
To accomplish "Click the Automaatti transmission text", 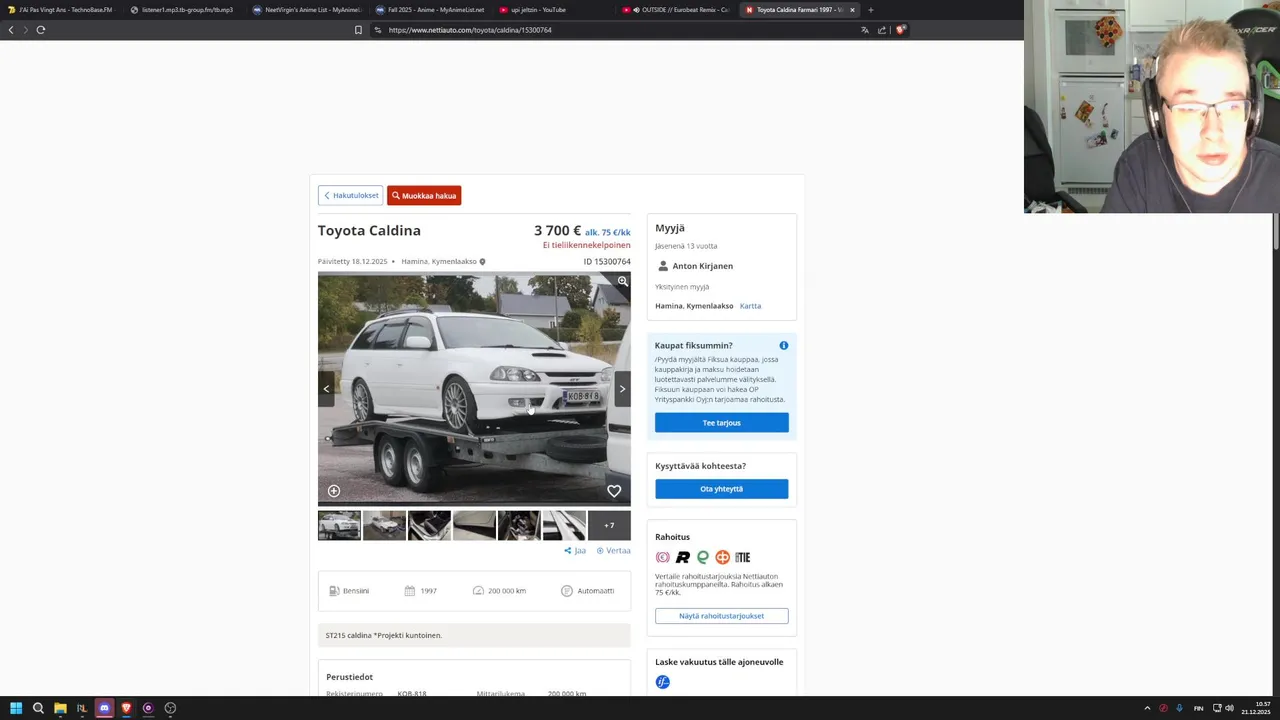I will point(595,591).
